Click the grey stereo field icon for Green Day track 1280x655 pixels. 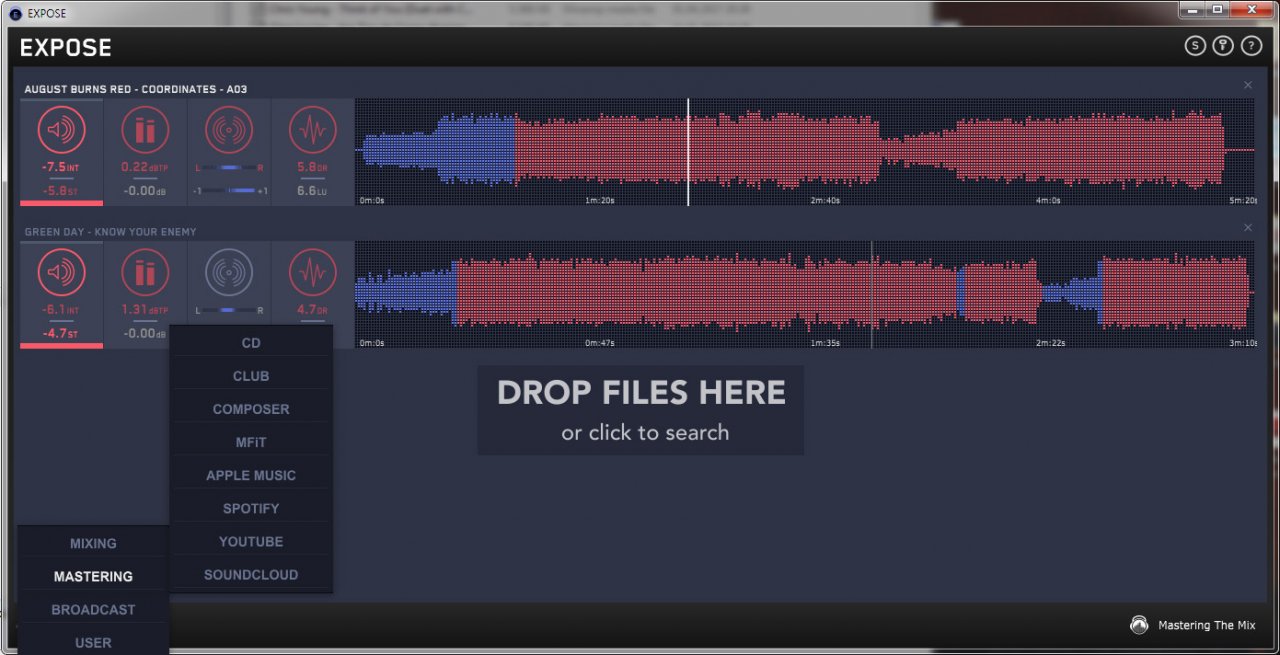229,272
